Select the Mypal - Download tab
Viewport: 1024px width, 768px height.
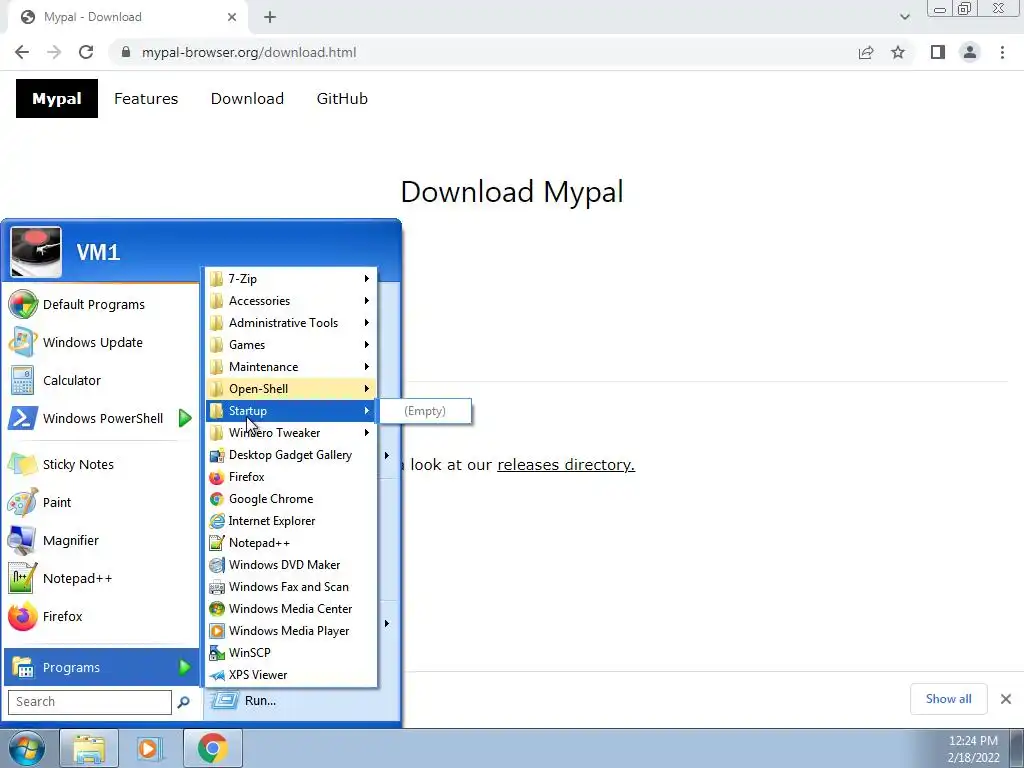(x=127, y=17)
